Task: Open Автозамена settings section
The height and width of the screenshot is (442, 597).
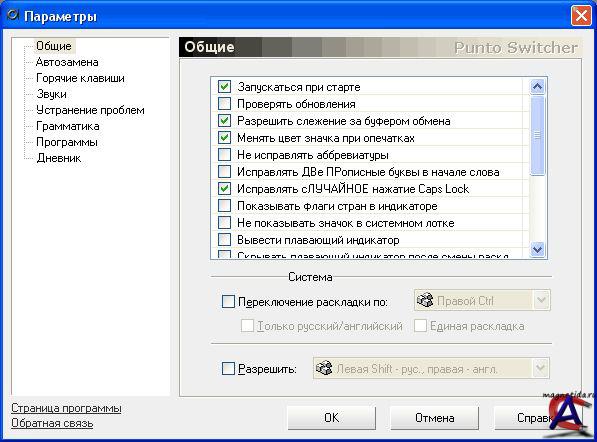Action: pos(67,62)
